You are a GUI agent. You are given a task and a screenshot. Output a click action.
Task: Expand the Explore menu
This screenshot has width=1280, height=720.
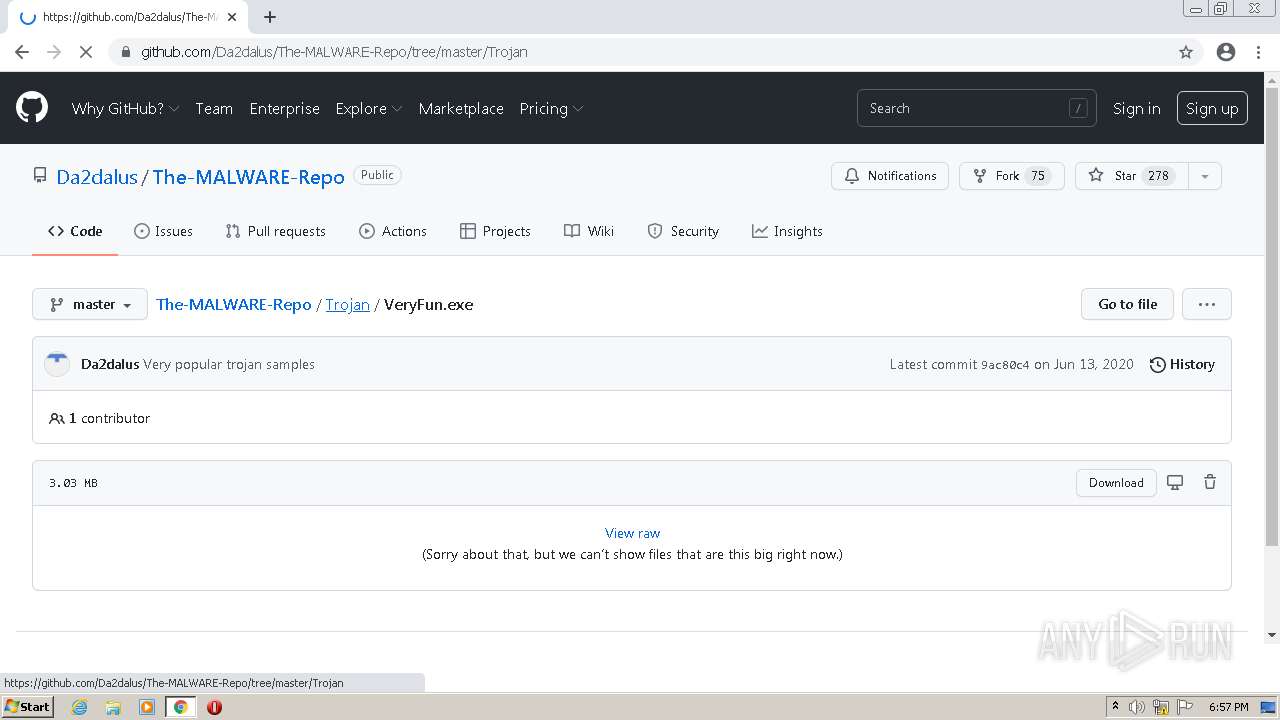pos(368,108)
